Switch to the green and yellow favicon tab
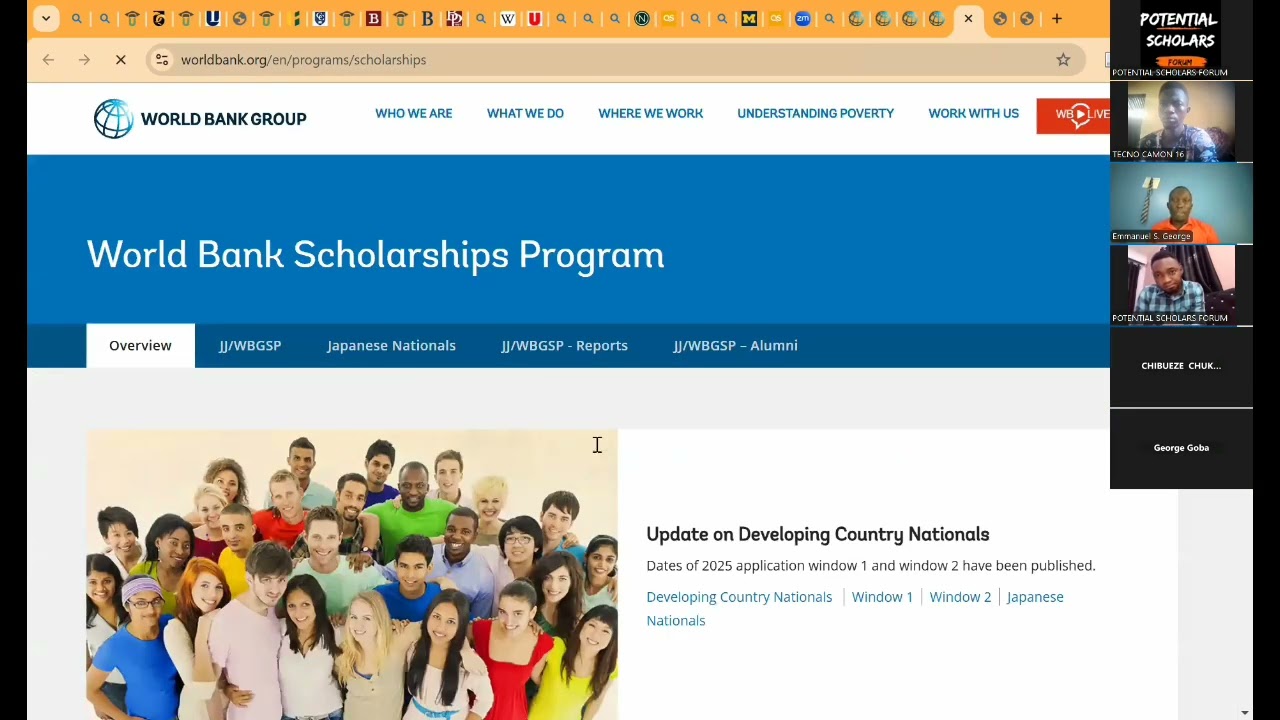 pos(293,19)
